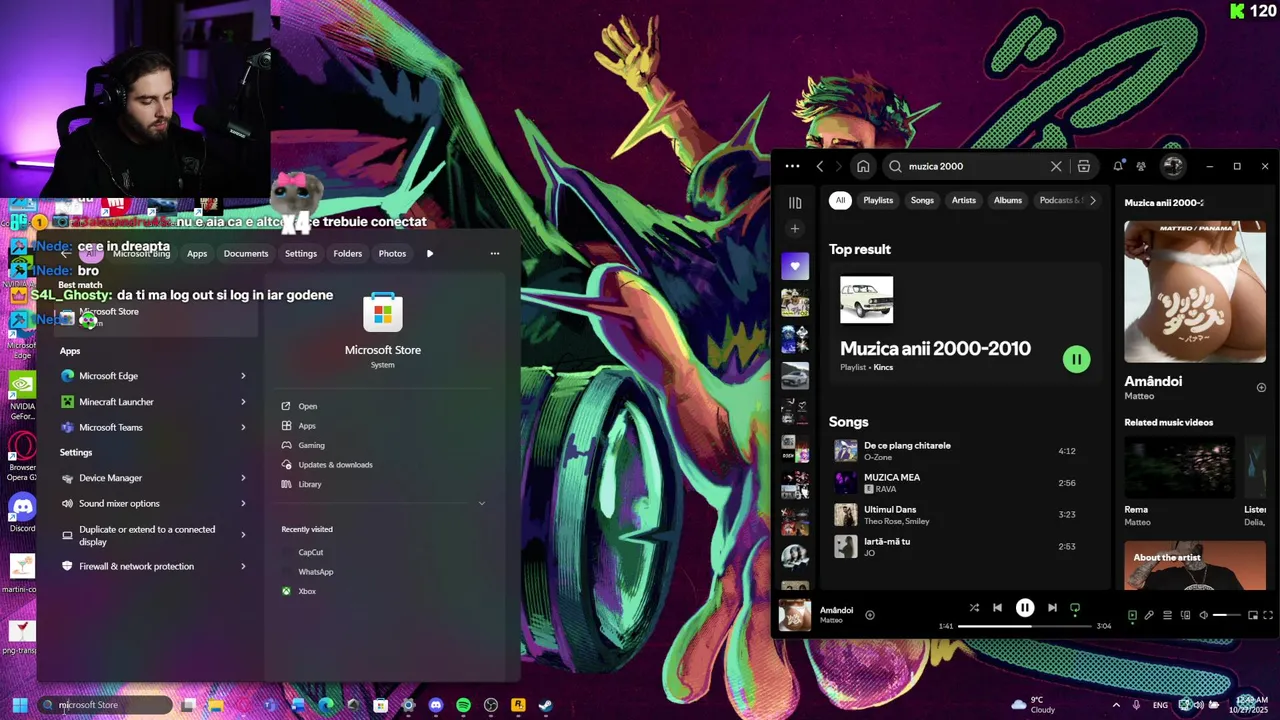Open the play queue icon
This screenshot has height=720, width=1280.
coord(1167,615)
